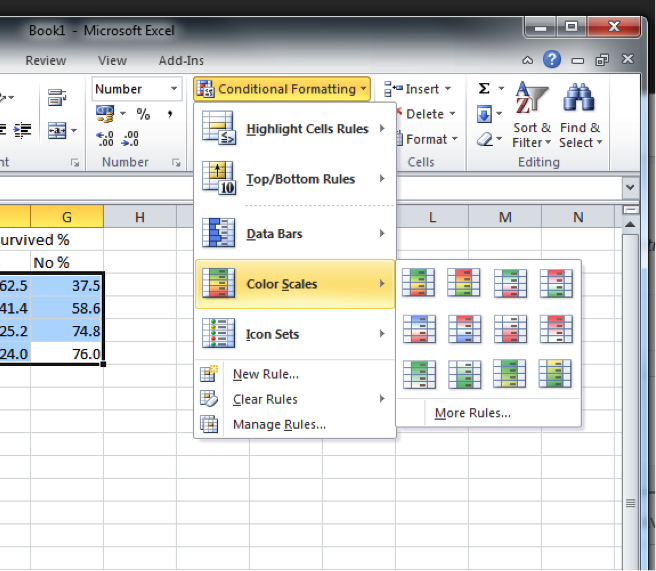The height and width of the screenshot is (571, 656).
Task: Click the Fill down-arrow icon
Action: pos(485,114)
